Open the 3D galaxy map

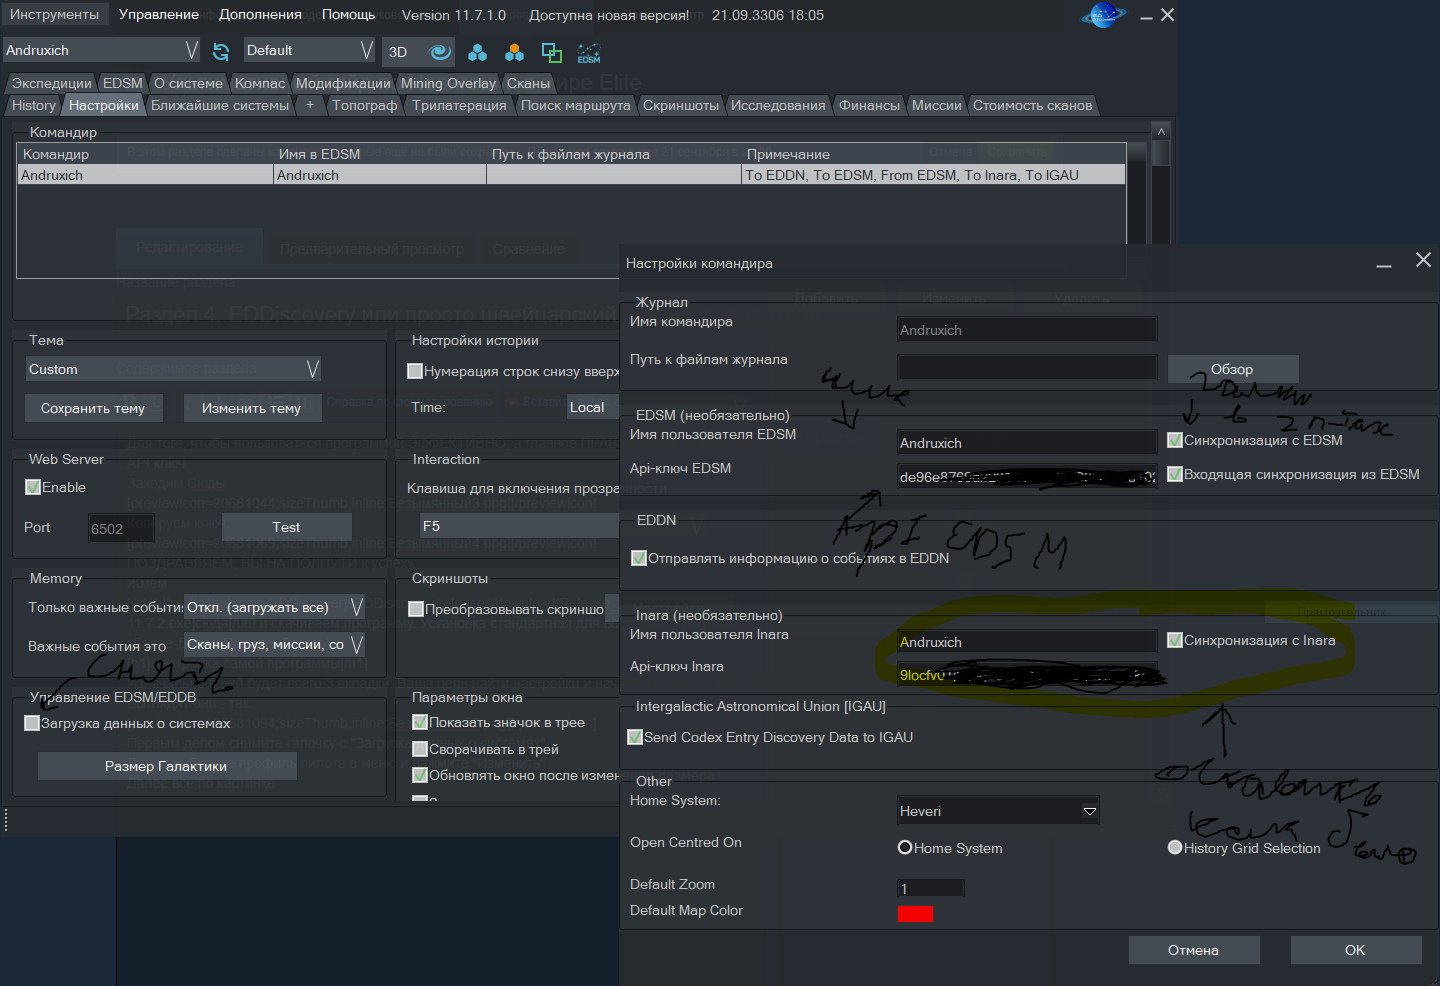398,52
